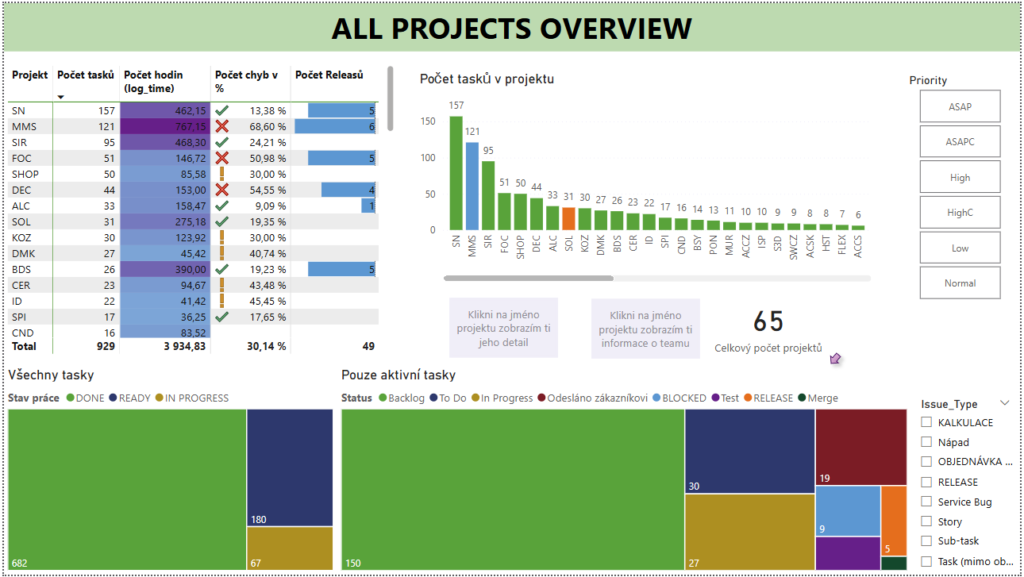This screenshot has height=577, width=1024.
Task: Collapse the Issue_Type slicer chevron
Action: [1004, 403]
